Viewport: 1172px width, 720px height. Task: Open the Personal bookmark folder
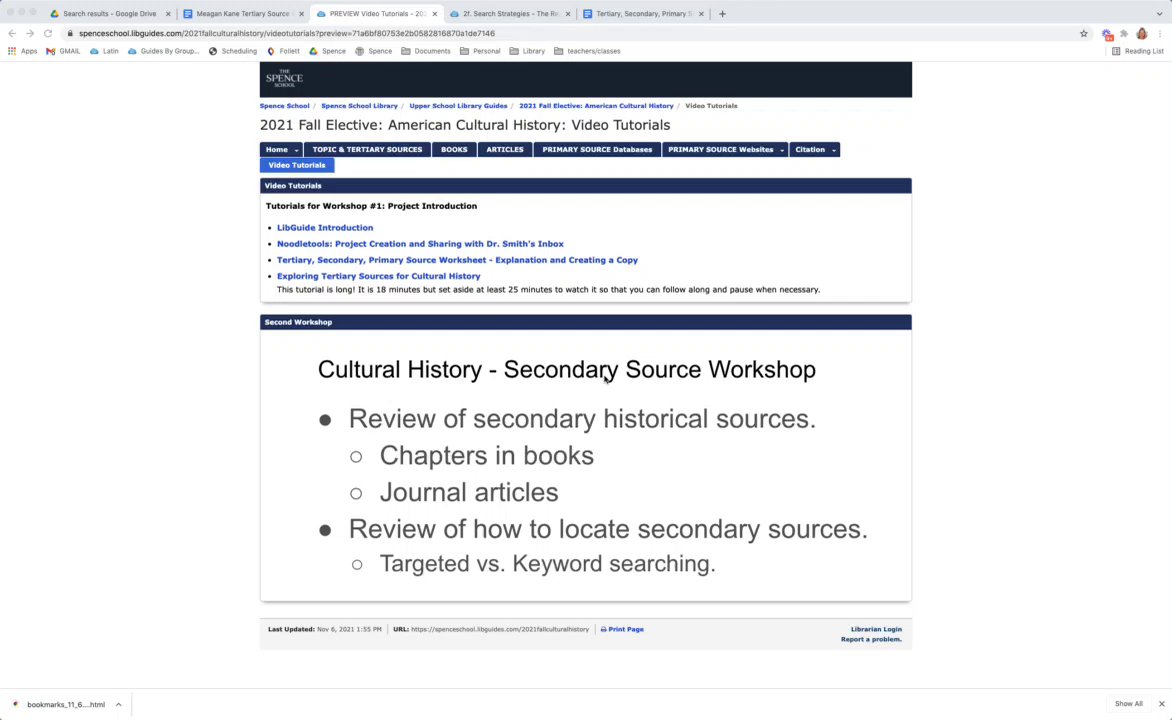pos(480,51)
